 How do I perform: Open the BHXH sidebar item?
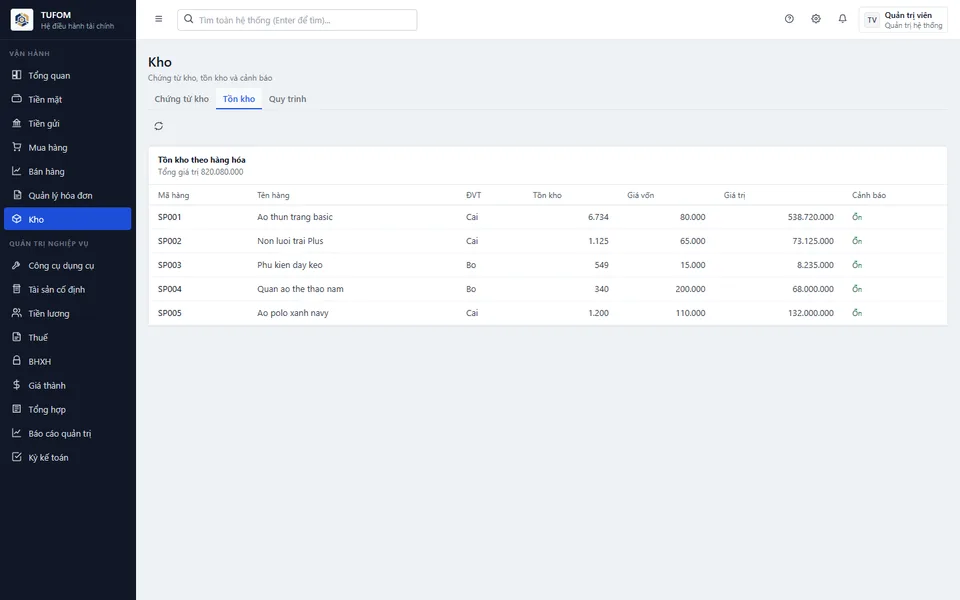pos(67,361)
